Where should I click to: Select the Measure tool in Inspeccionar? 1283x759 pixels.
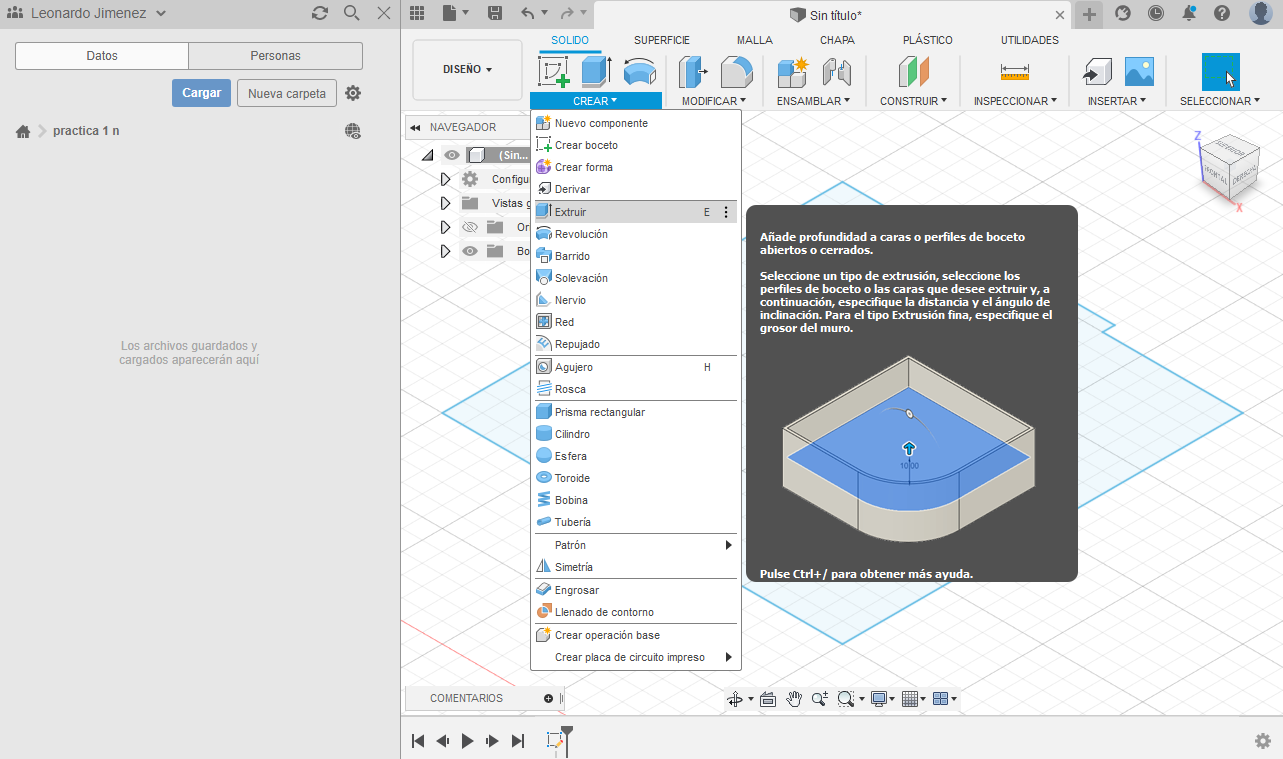1014,72
